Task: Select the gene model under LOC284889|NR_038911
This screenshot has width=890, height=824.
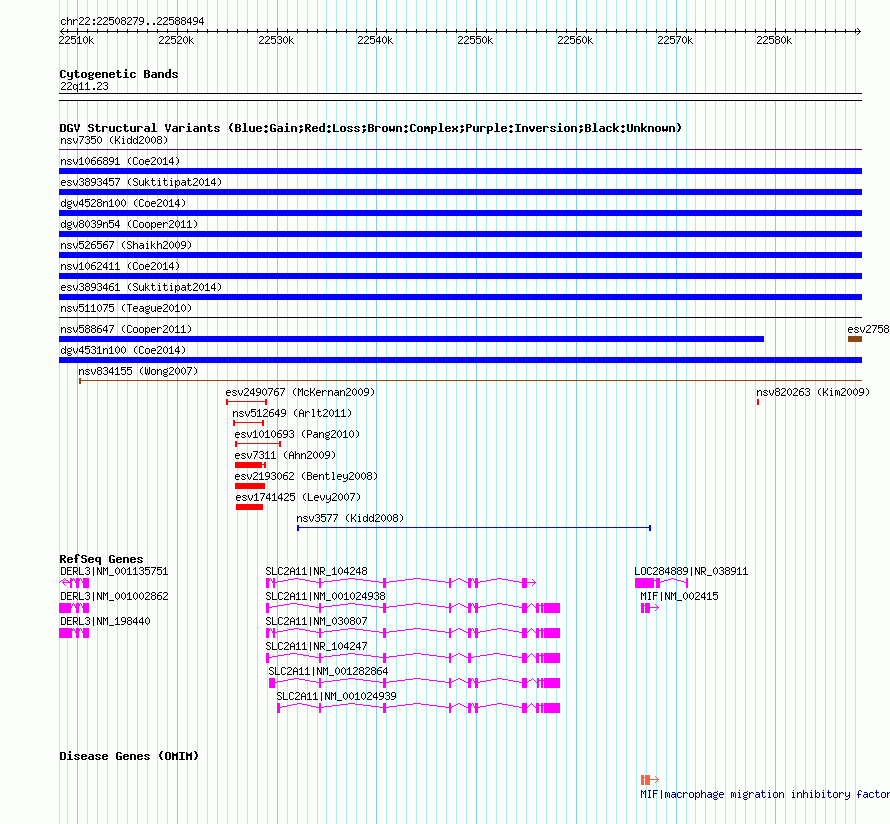Action: pos(662,583)
